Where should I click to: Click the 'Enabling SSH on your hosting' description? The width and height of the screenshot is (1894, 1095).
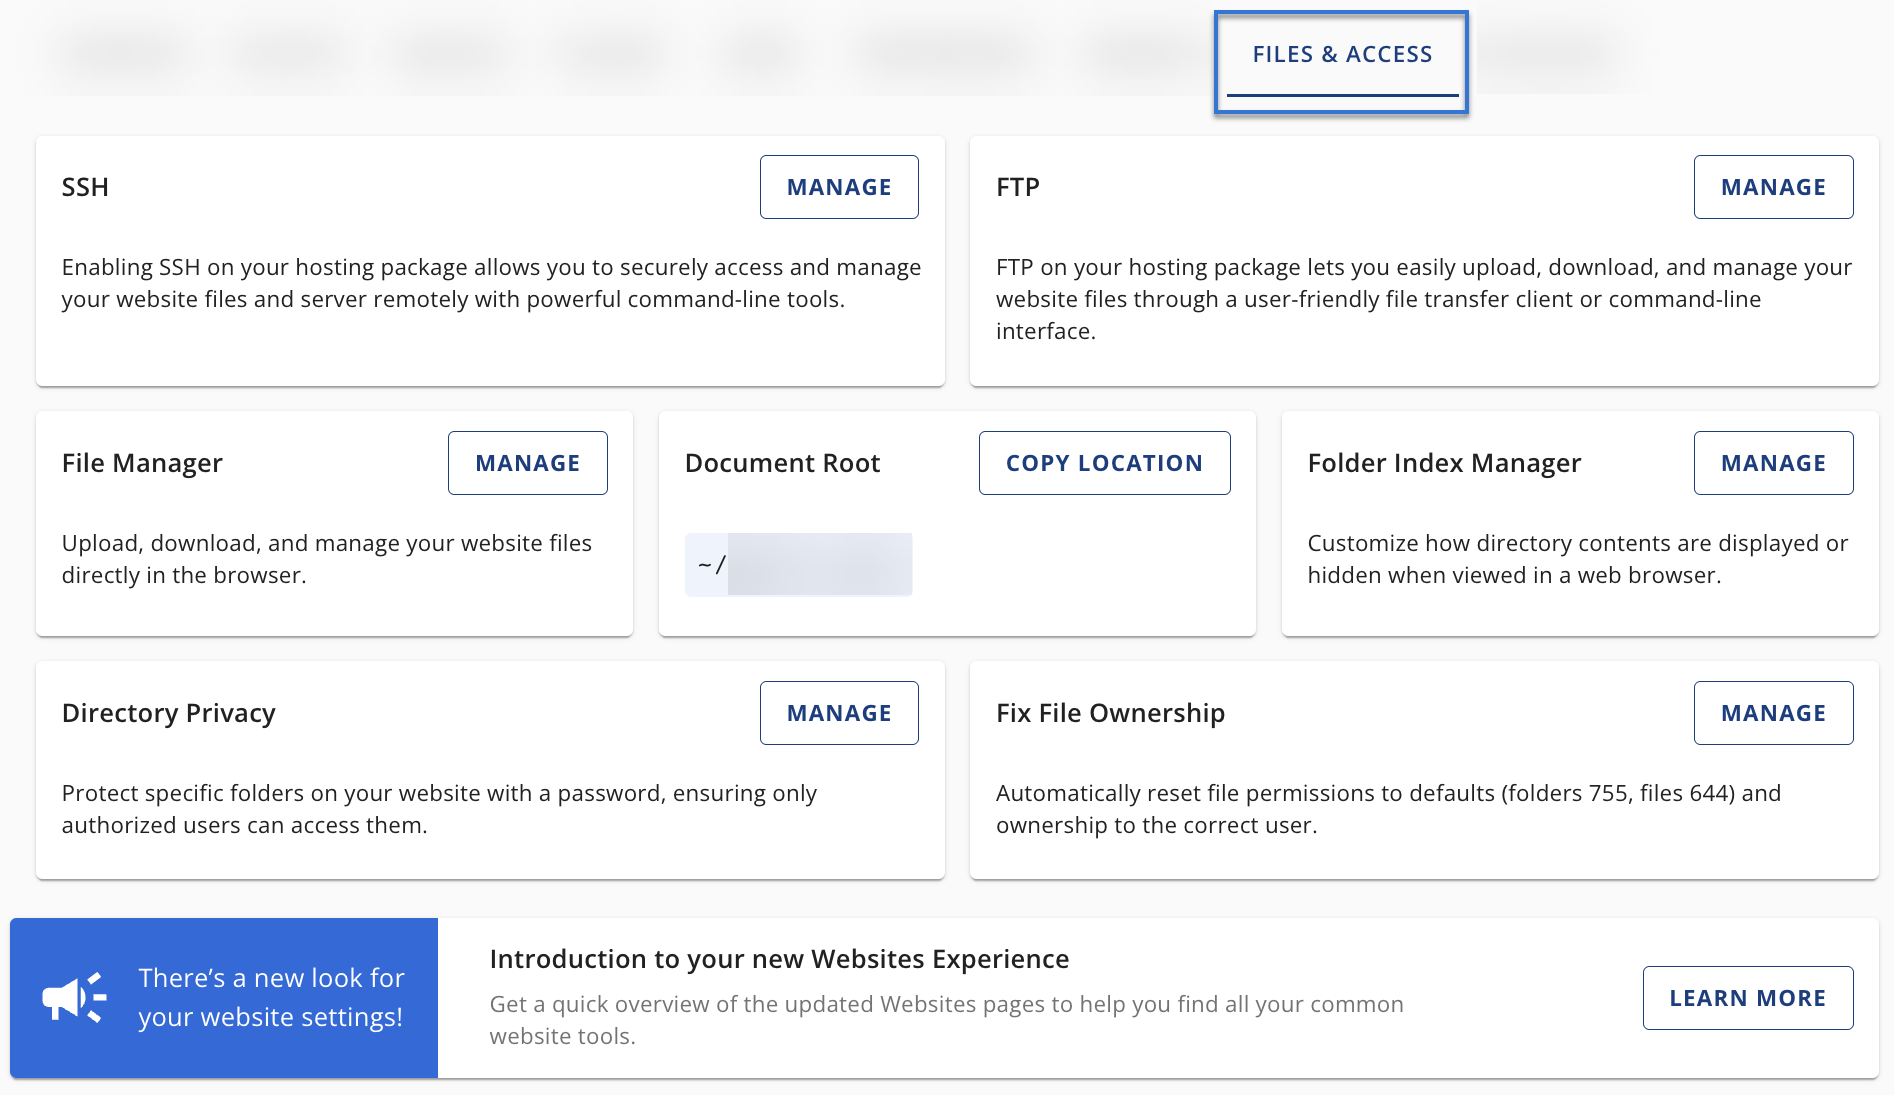[491, 283]
